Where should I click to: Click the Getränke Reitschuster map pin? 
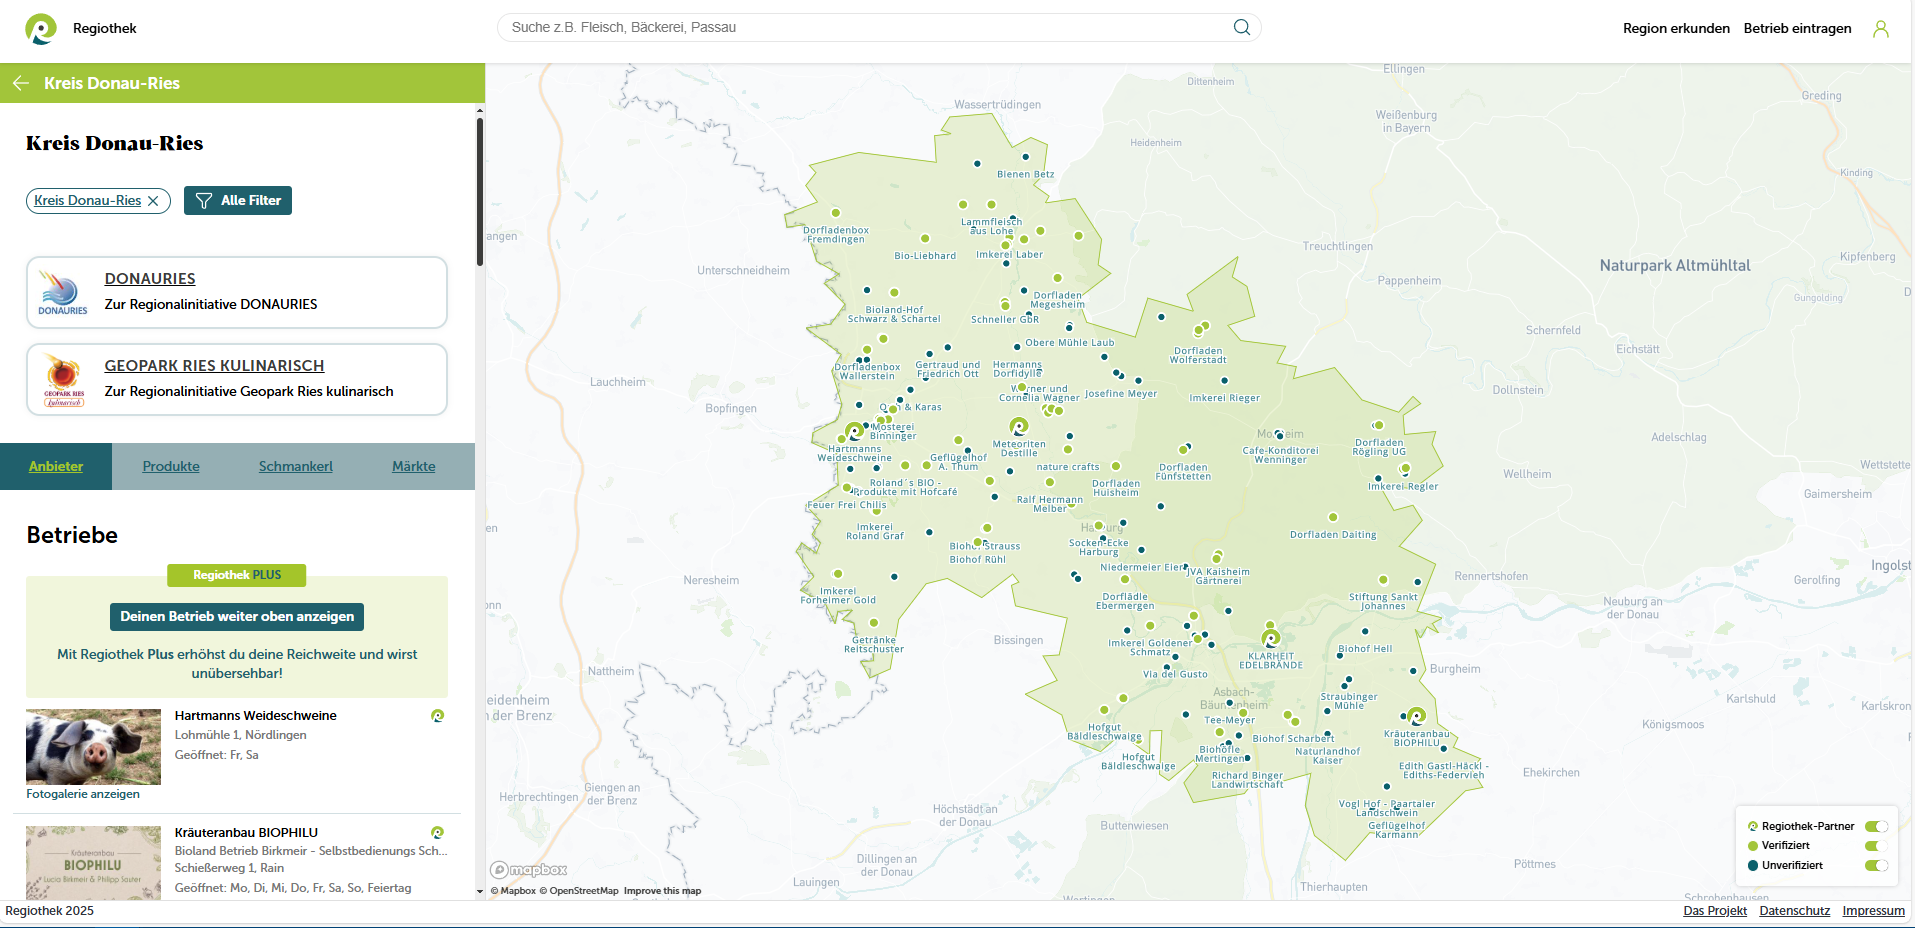(875, 623)
